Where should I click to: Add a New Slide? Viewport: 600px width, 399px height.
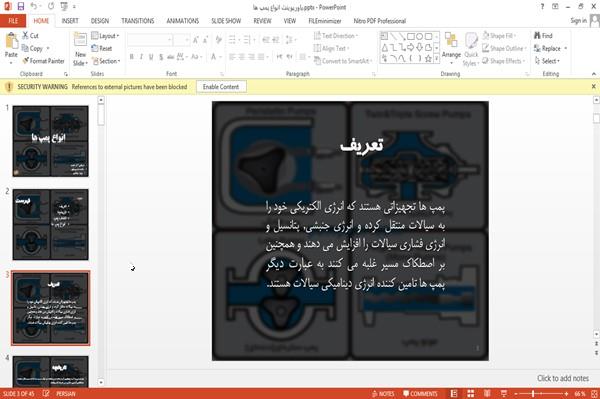[x=80, y=49]
